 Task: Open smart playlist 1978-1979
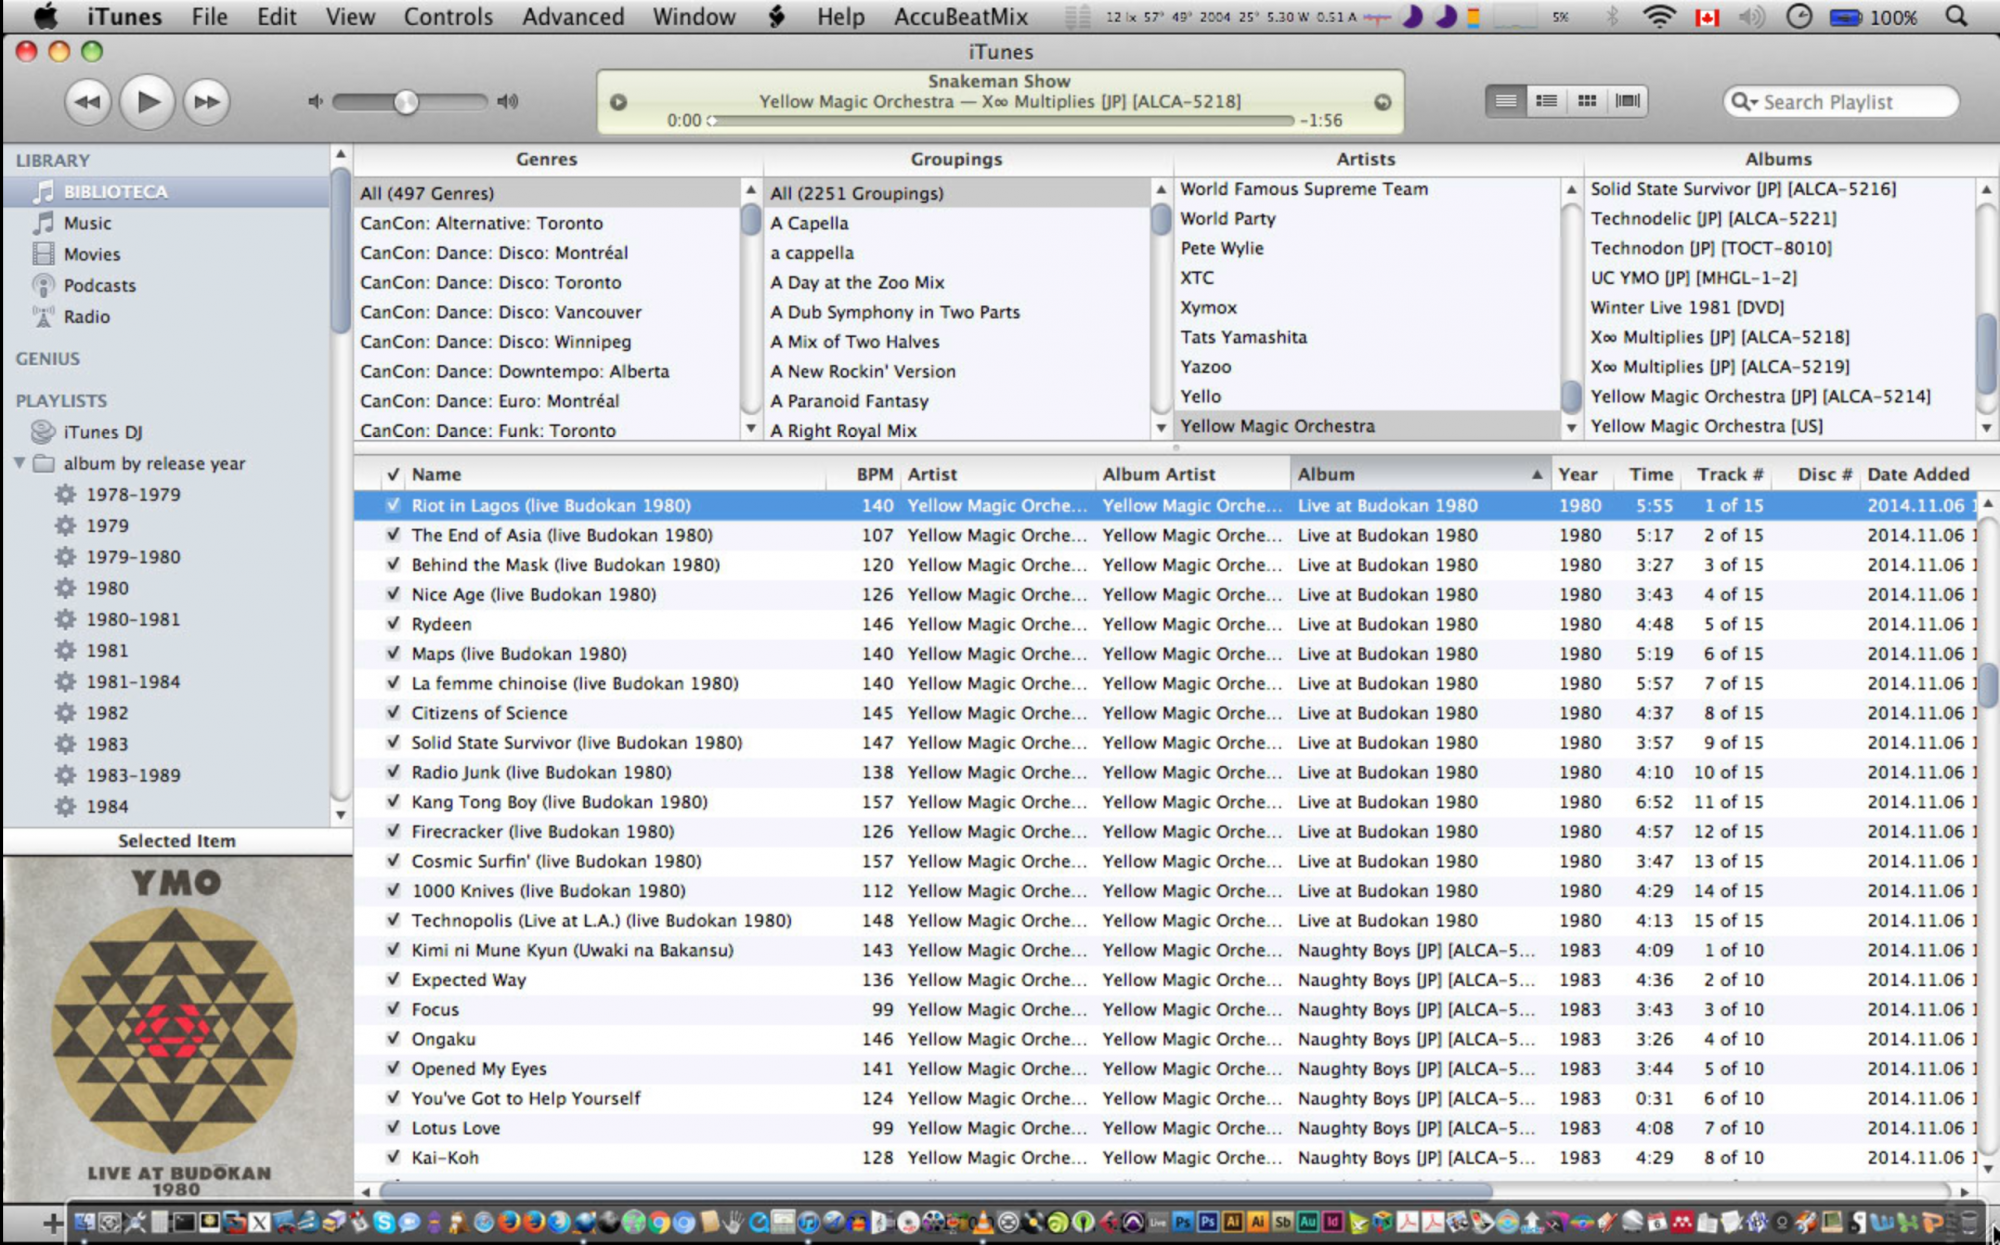[x=133, y=494]
